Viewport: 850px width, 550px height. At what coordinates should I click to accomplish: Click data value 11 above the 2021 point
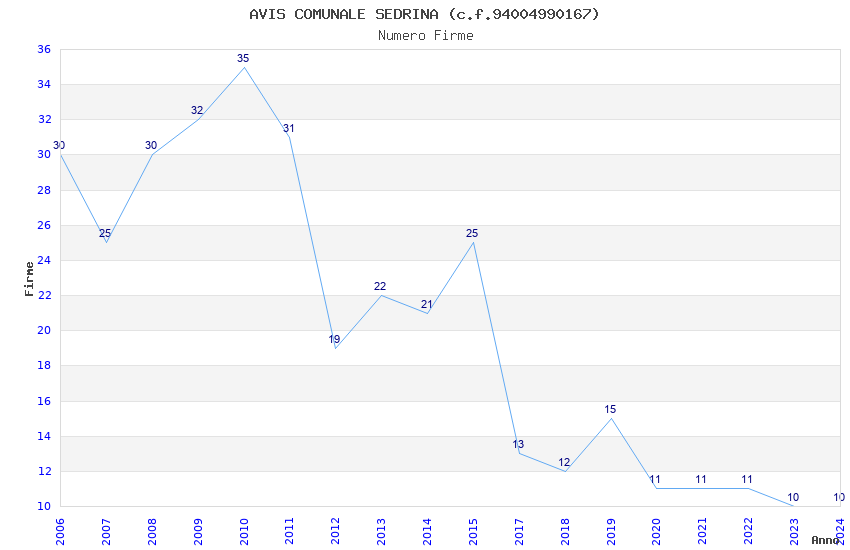coord(701,480)
